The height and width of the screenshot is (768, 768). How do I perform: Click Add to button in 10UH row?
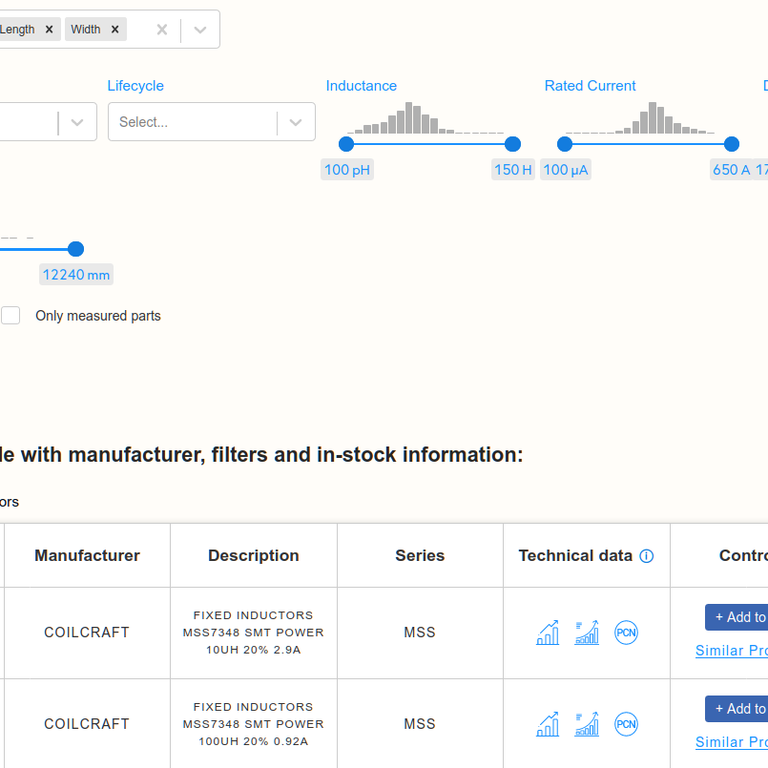click(x=737, y=617)
